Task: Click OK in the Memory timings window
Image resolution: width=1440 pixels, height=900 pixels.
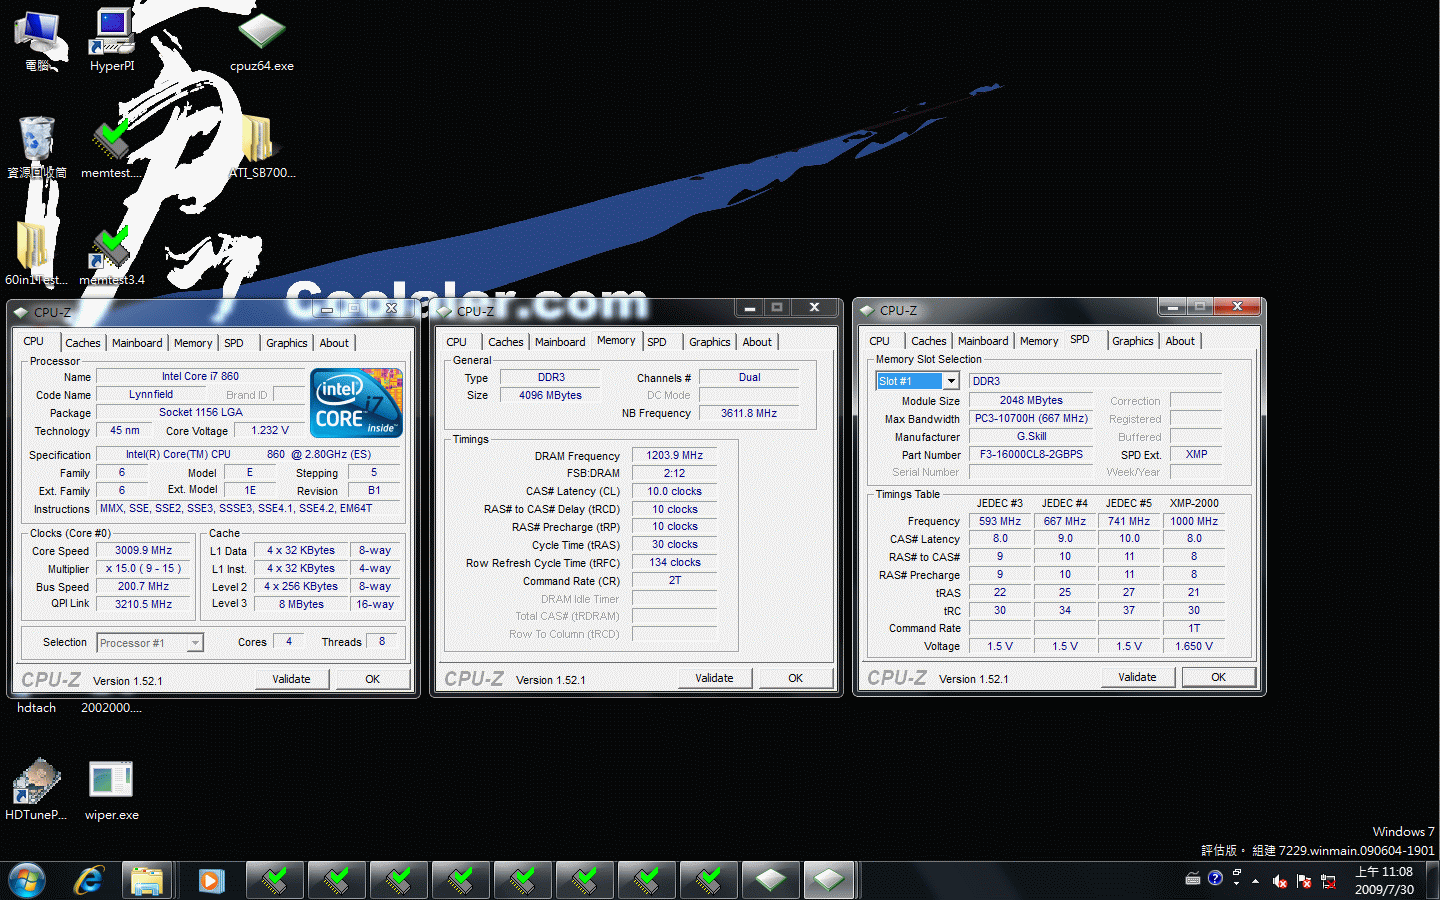Action: [x=795, y=678]
